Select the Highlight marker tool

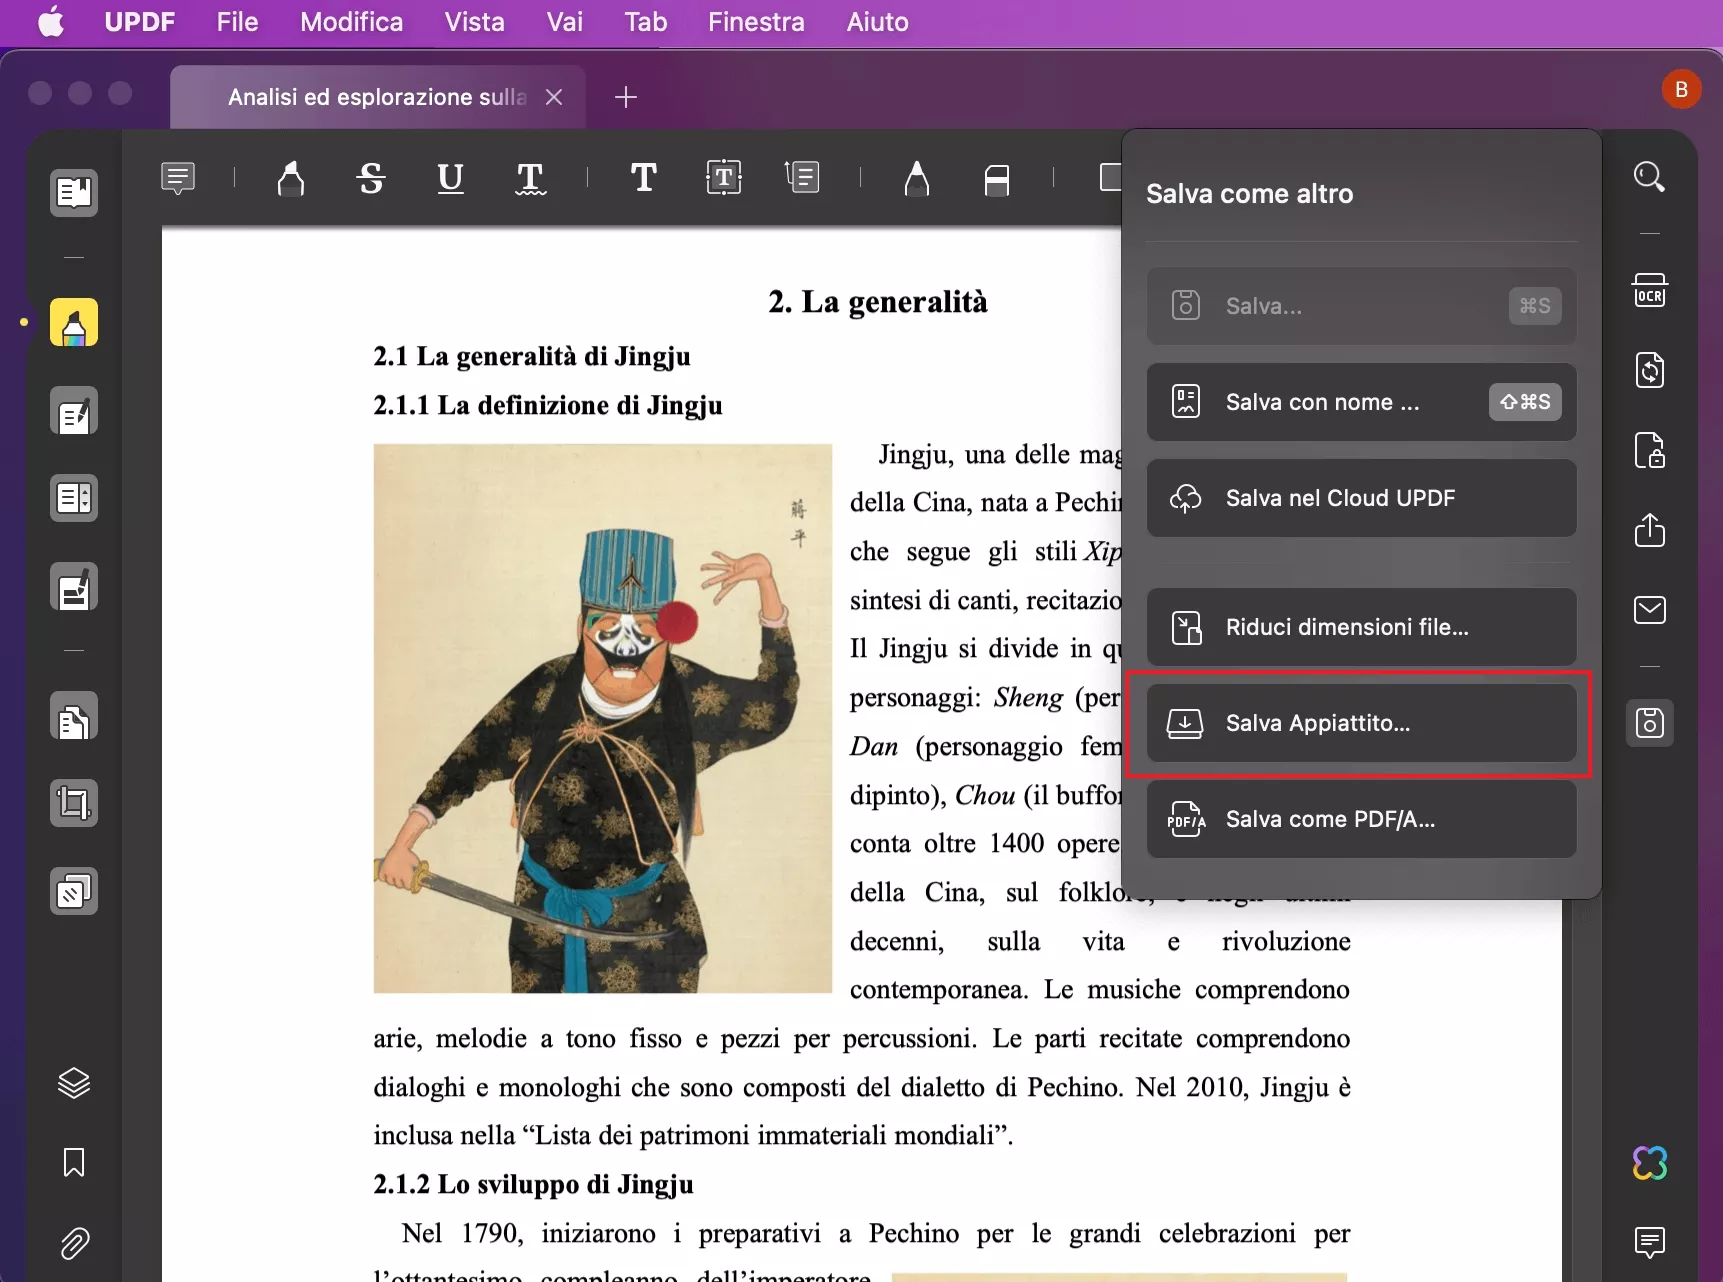click(291, 178)
